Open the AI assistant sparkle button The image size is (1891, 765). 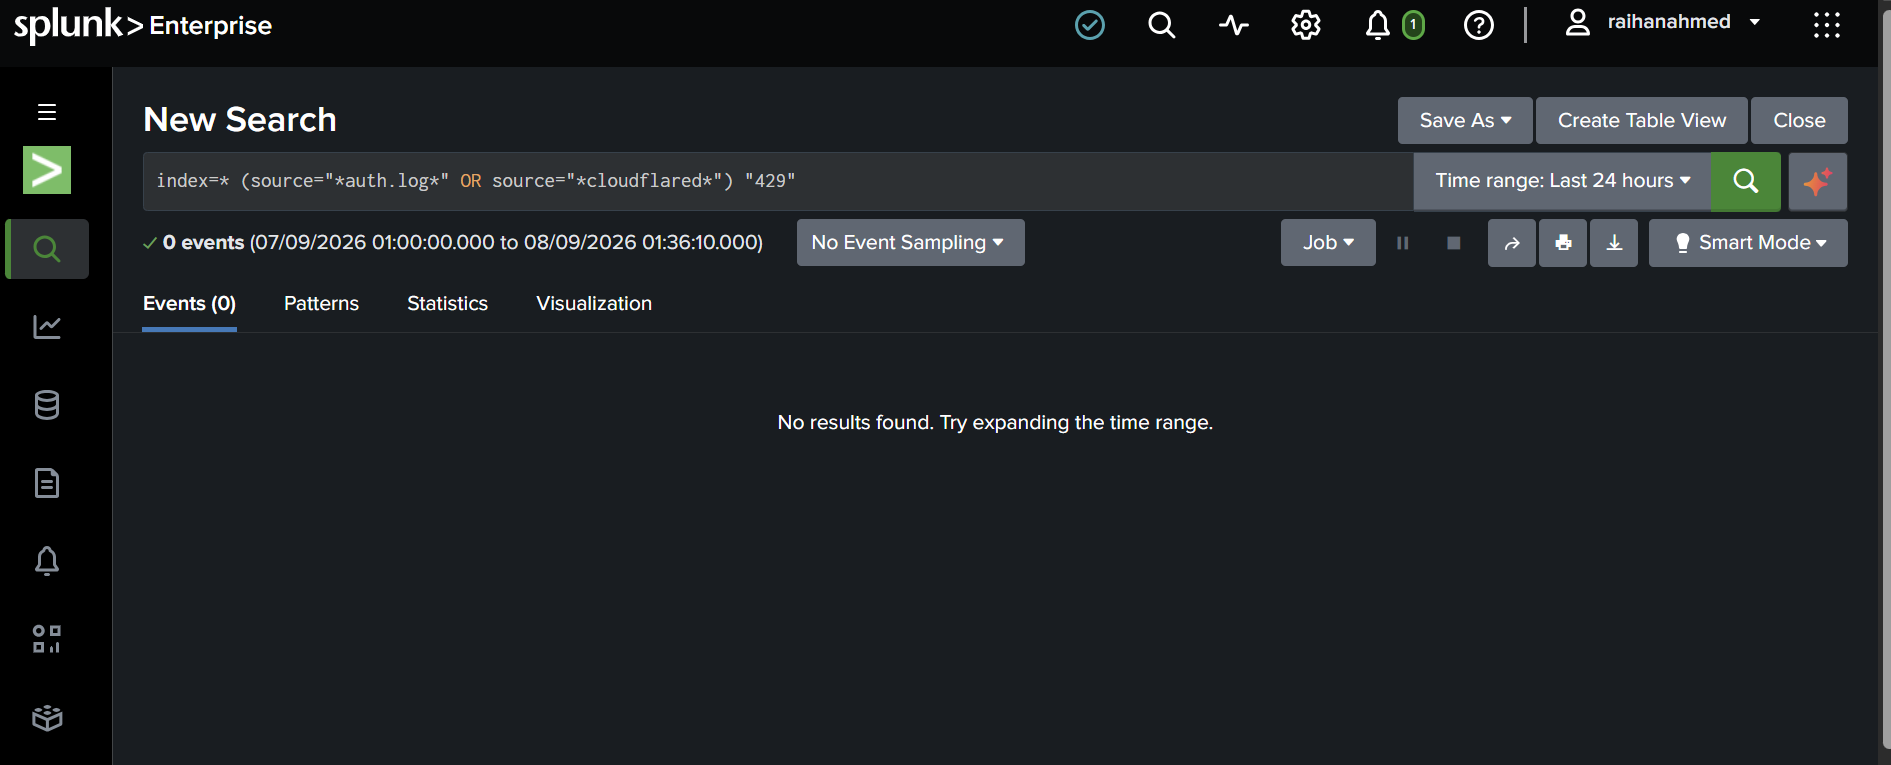click(1818, 181)
